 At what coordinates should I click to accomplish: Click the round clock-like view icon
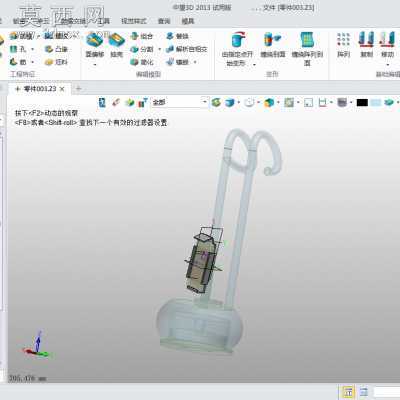click(x=249, y=102)
